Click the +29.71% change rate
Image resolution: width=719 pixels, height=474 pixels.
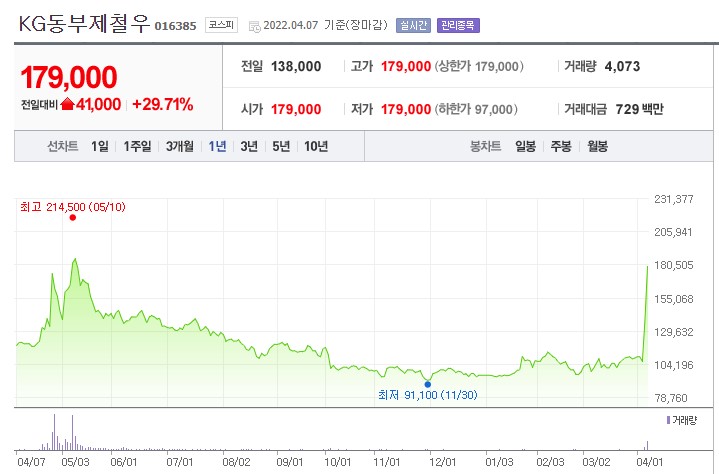click(x=163, y=105)
